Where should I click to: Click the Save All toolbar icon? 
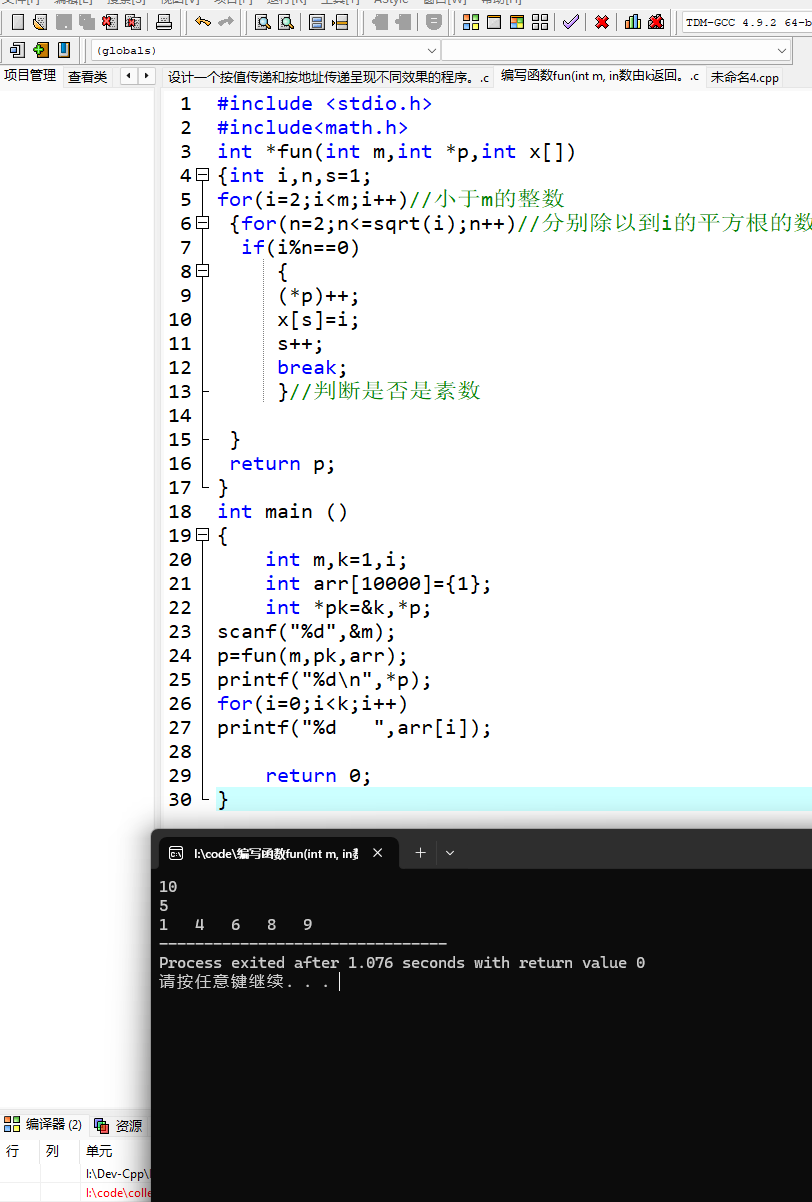coord(87,22)
